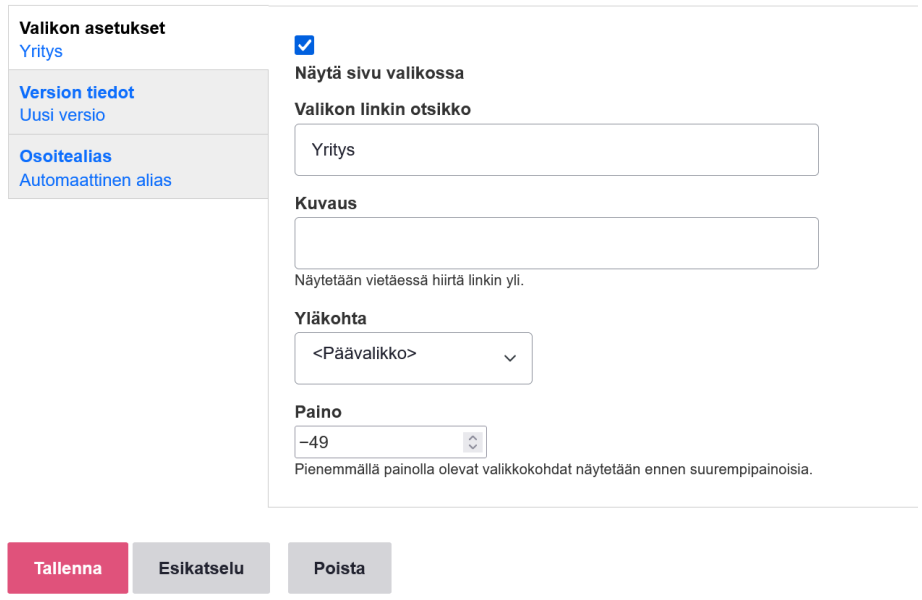Image resolution: width=922 pixels, height=600 pixels.
Task: Open the Osoitealias tab
Action: tap(66, 157)
